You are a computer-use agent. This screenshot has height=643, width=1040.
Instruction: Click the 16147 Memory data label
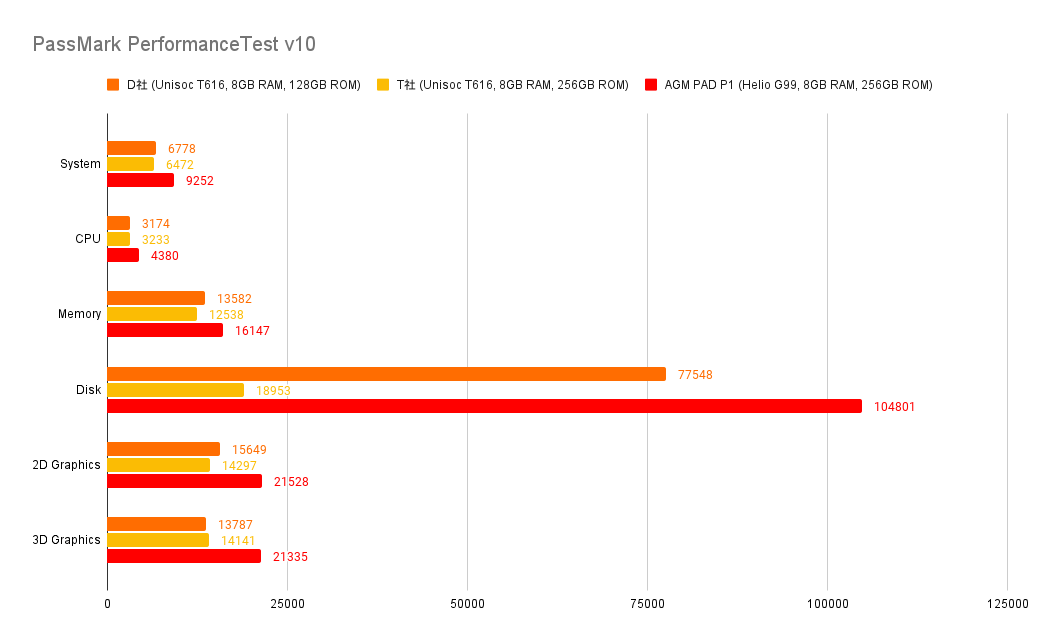(x=253, y=331)
